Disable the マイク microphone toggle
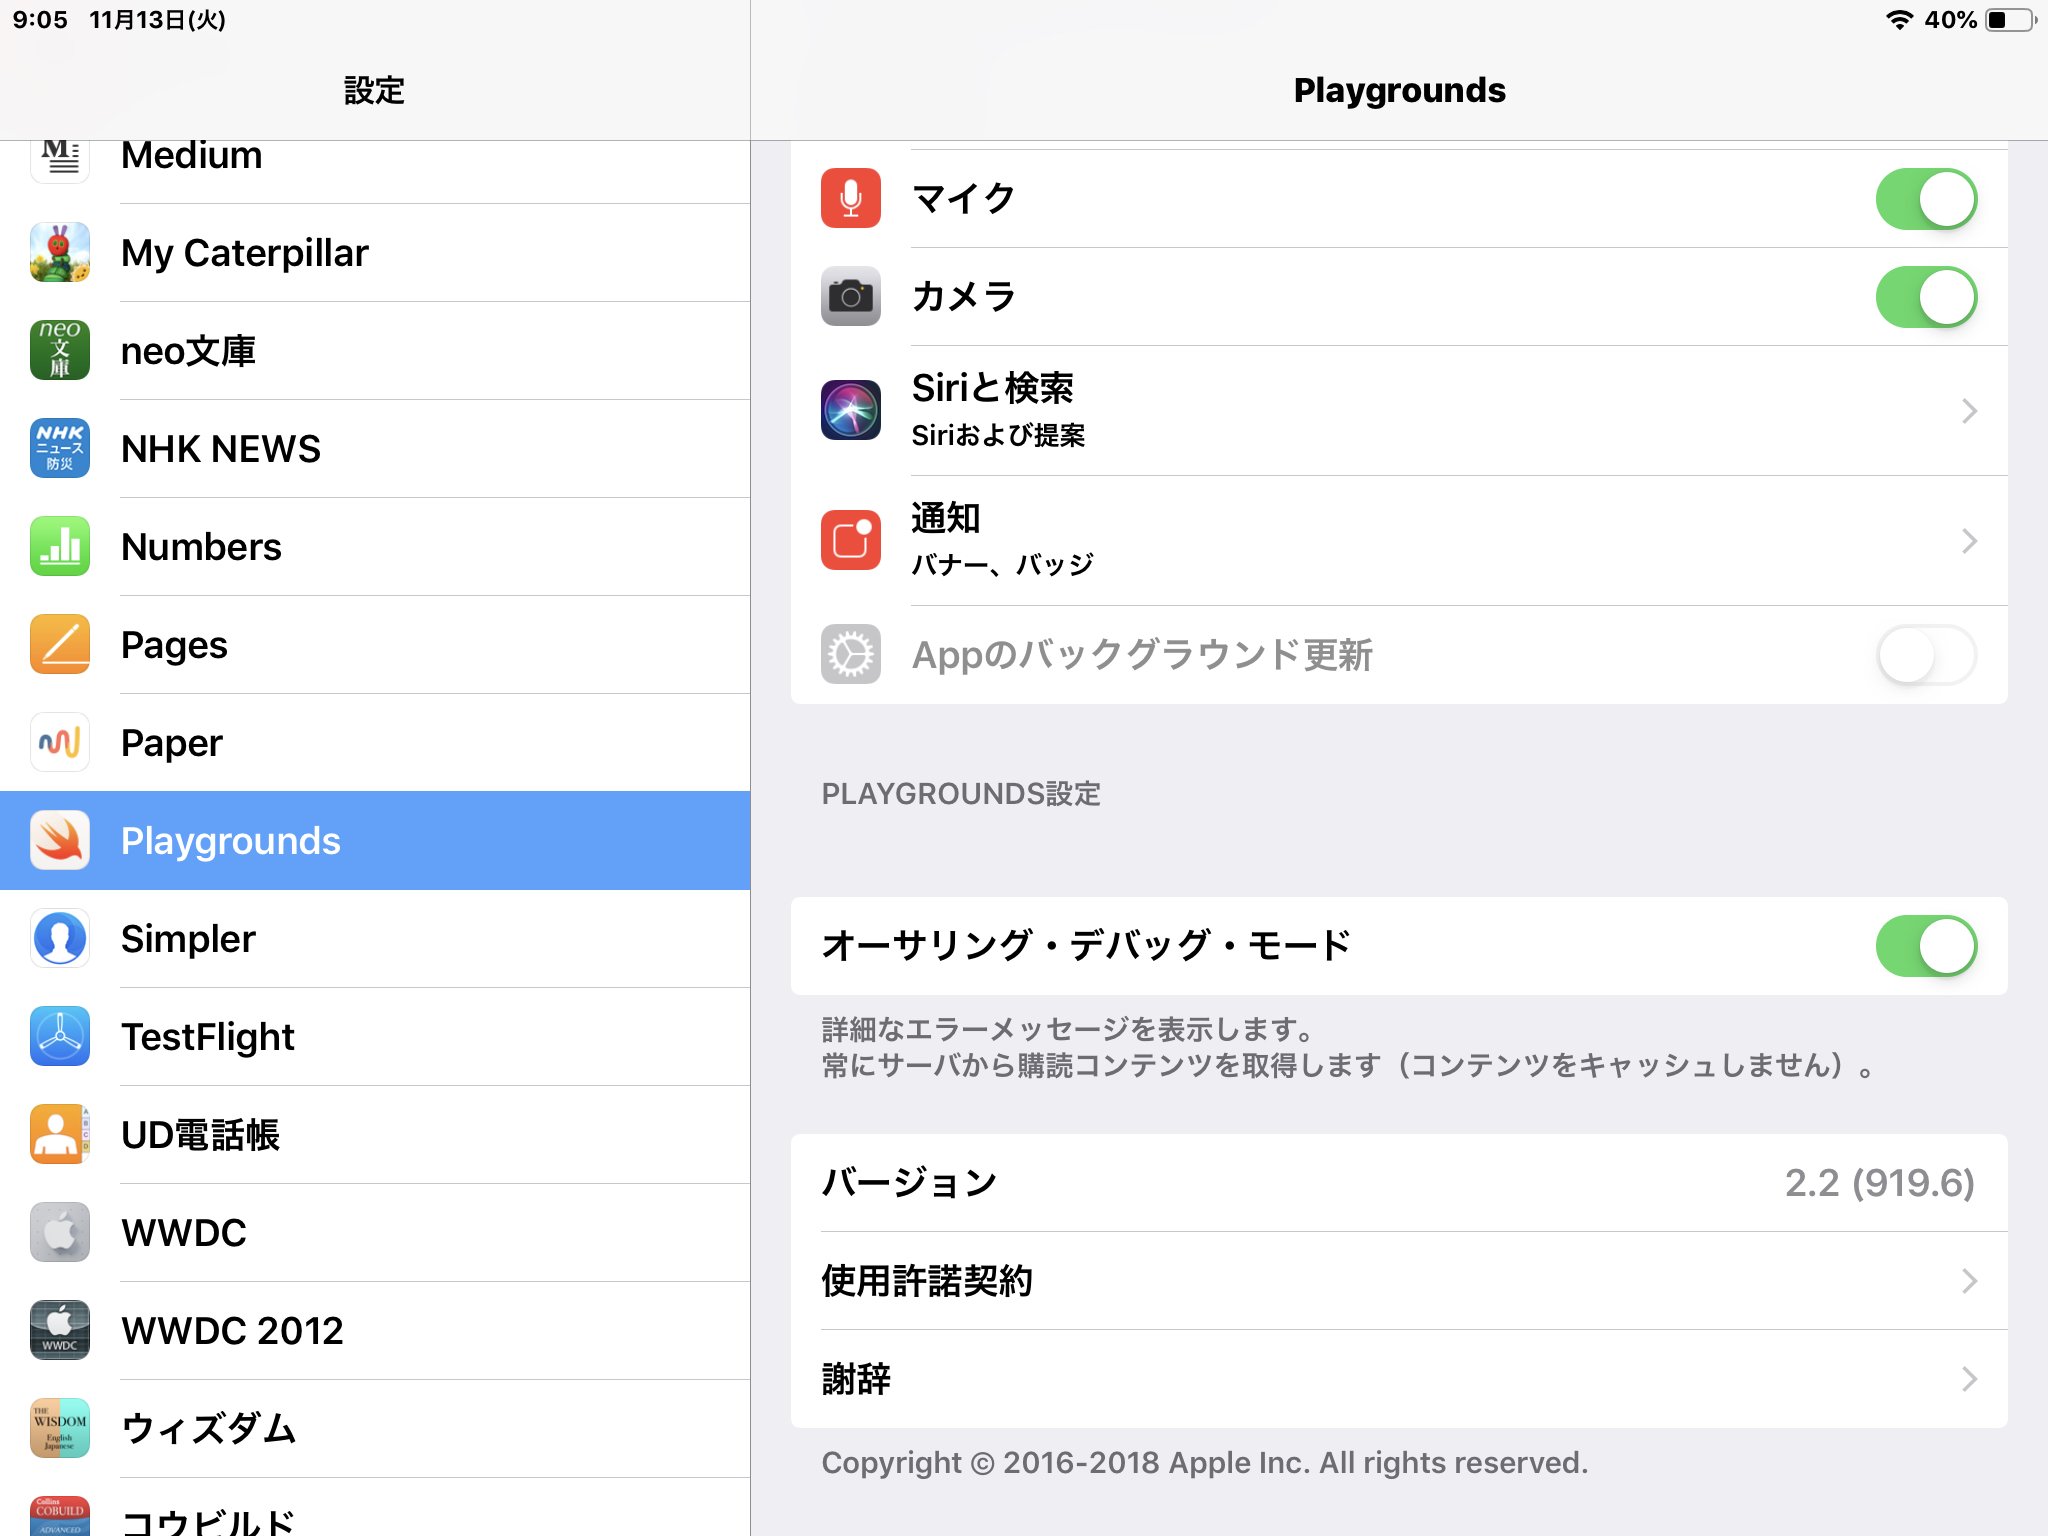Screen dimensions: 2048x1536 (1925, 199)
